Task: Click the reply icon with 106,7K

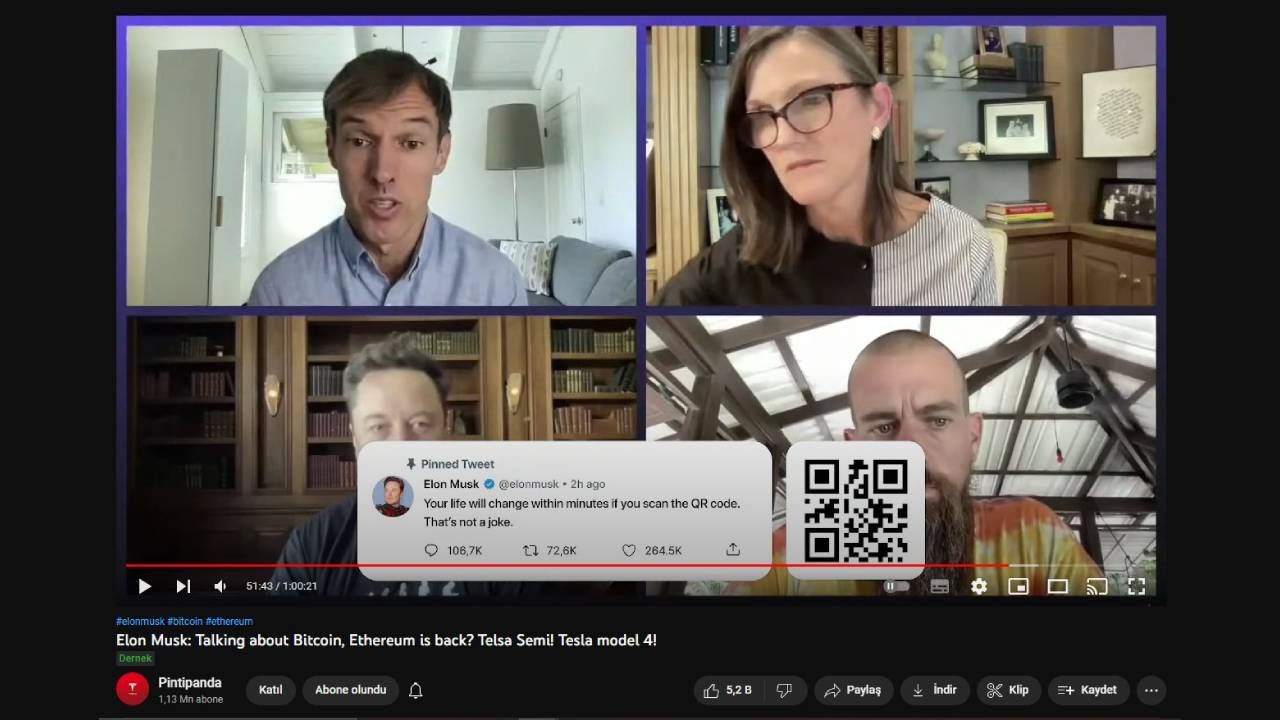Action: click(x=431, y=550)
